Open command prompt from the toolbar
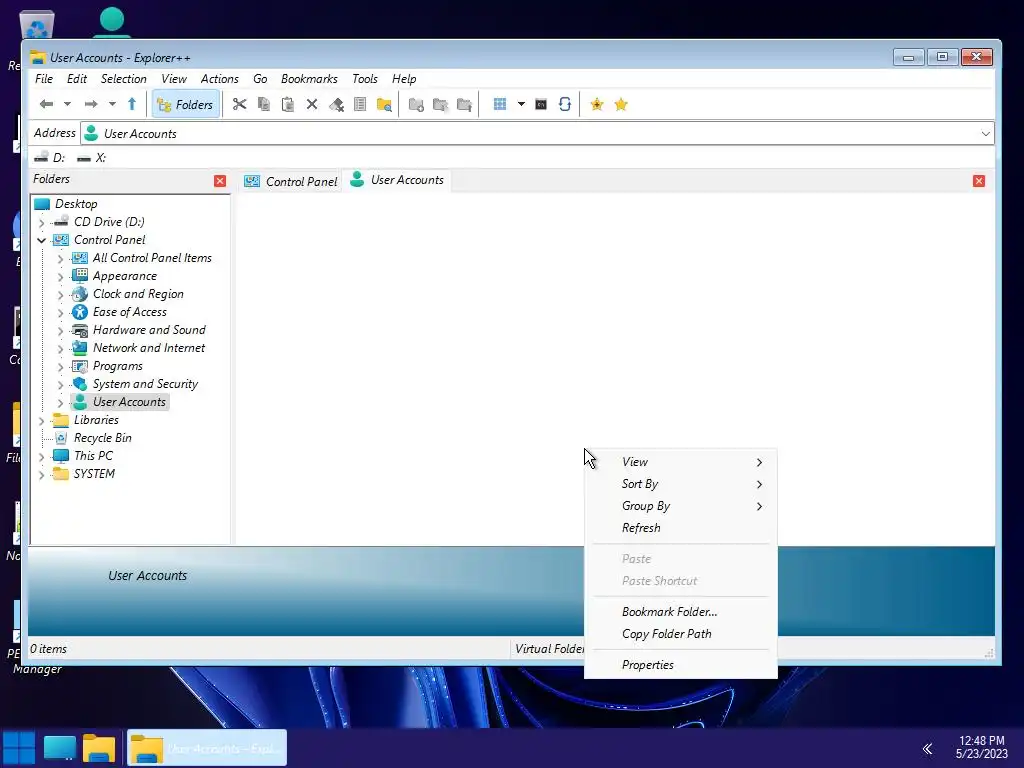 (x=541, y=104)
